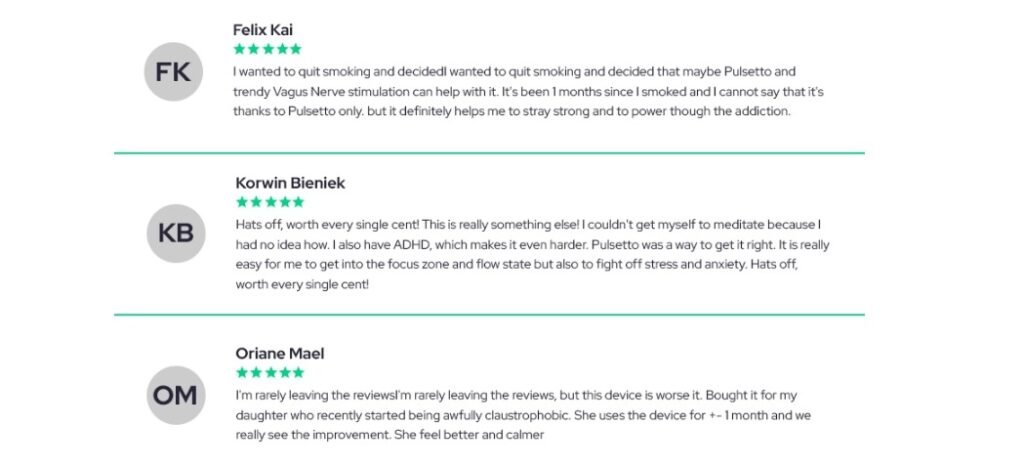Click Felix Kai's quit smoking review text

tap(529, 91)
